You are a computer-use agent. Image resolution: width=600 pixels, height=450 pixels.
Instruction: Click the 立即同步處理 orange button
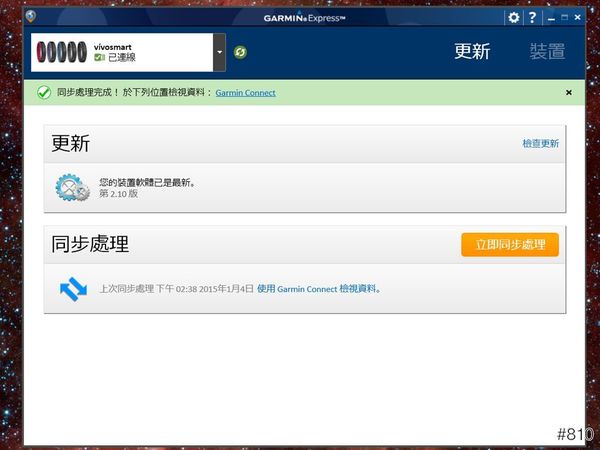(x=510, y=245)
